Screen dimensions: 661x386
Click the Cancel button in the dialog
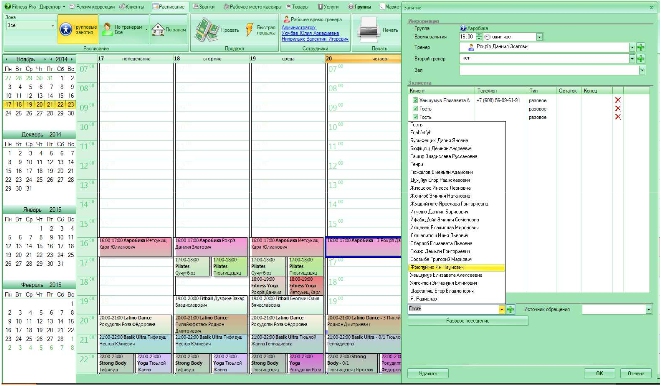pyautogui.click(x=636, y=373)
